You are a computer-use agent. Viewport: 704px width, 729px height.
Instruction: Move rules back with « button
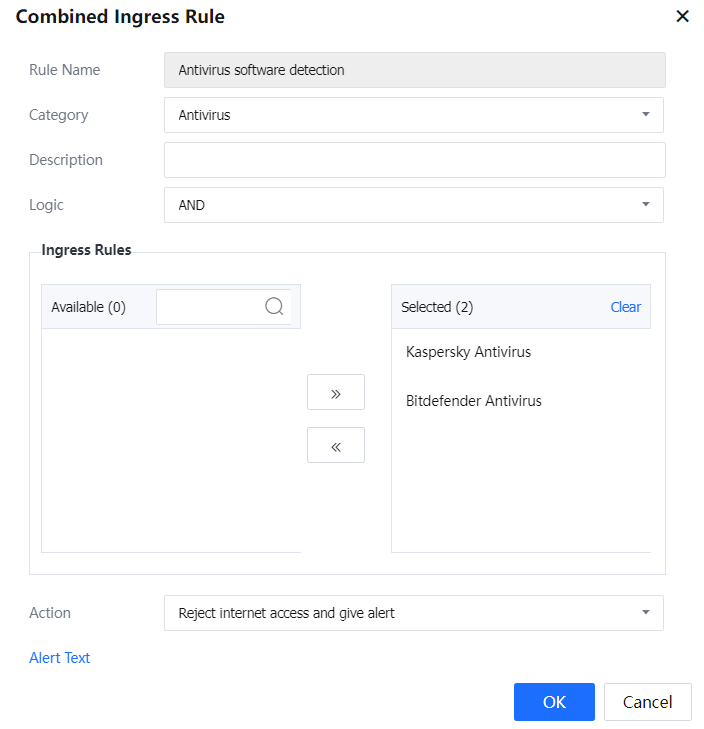coord(335,446)
